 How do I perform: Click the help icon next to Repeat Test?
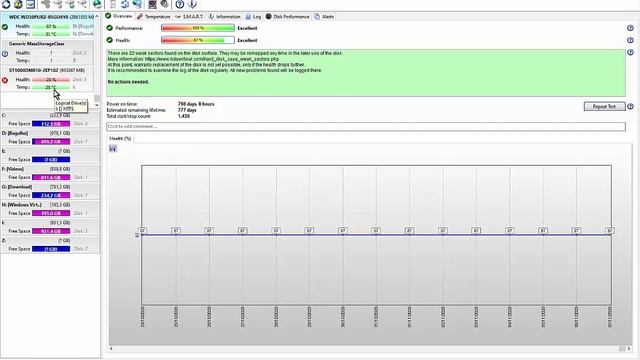[x=630, y=106]
